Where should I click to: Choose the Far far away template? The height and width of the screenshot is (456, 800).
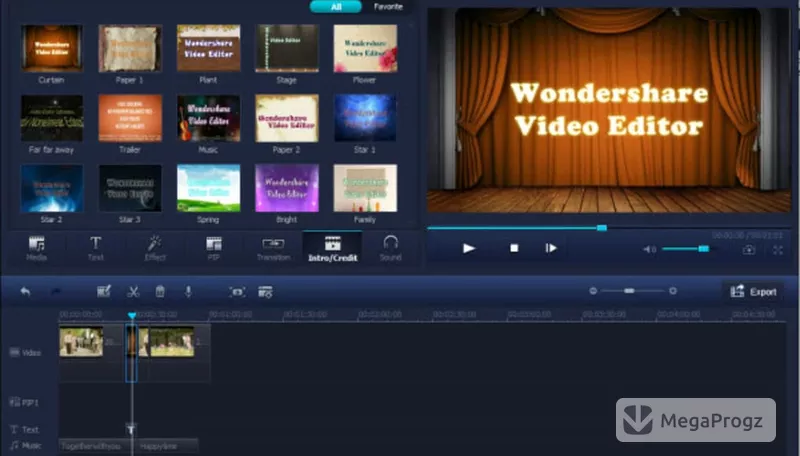pyautogui.click(x=52, y=118)
